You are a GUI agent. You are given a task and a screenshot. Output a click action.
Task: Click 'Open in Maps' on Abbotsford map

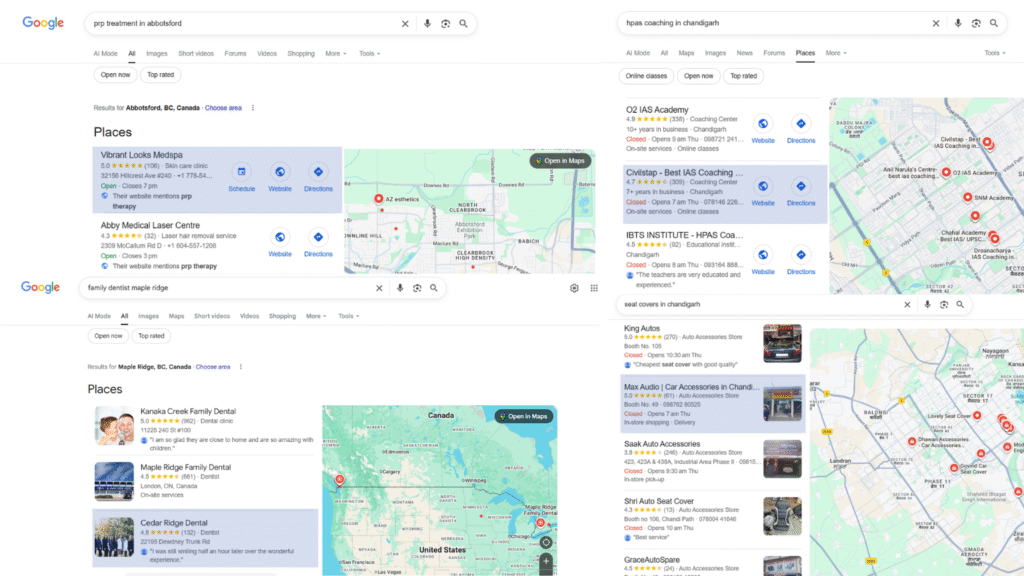point(561,161)
